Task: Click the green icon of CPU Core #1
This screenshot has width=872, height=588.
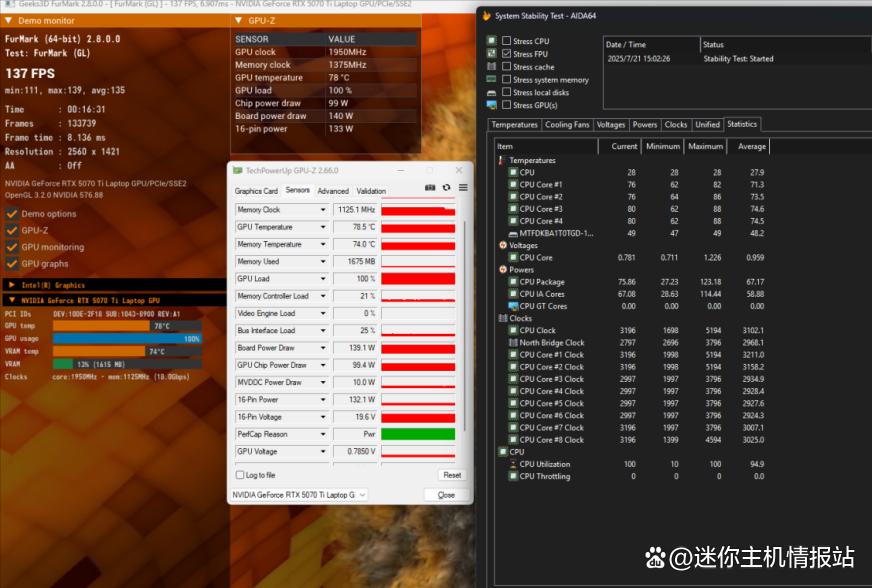Action: click(513, 185)
